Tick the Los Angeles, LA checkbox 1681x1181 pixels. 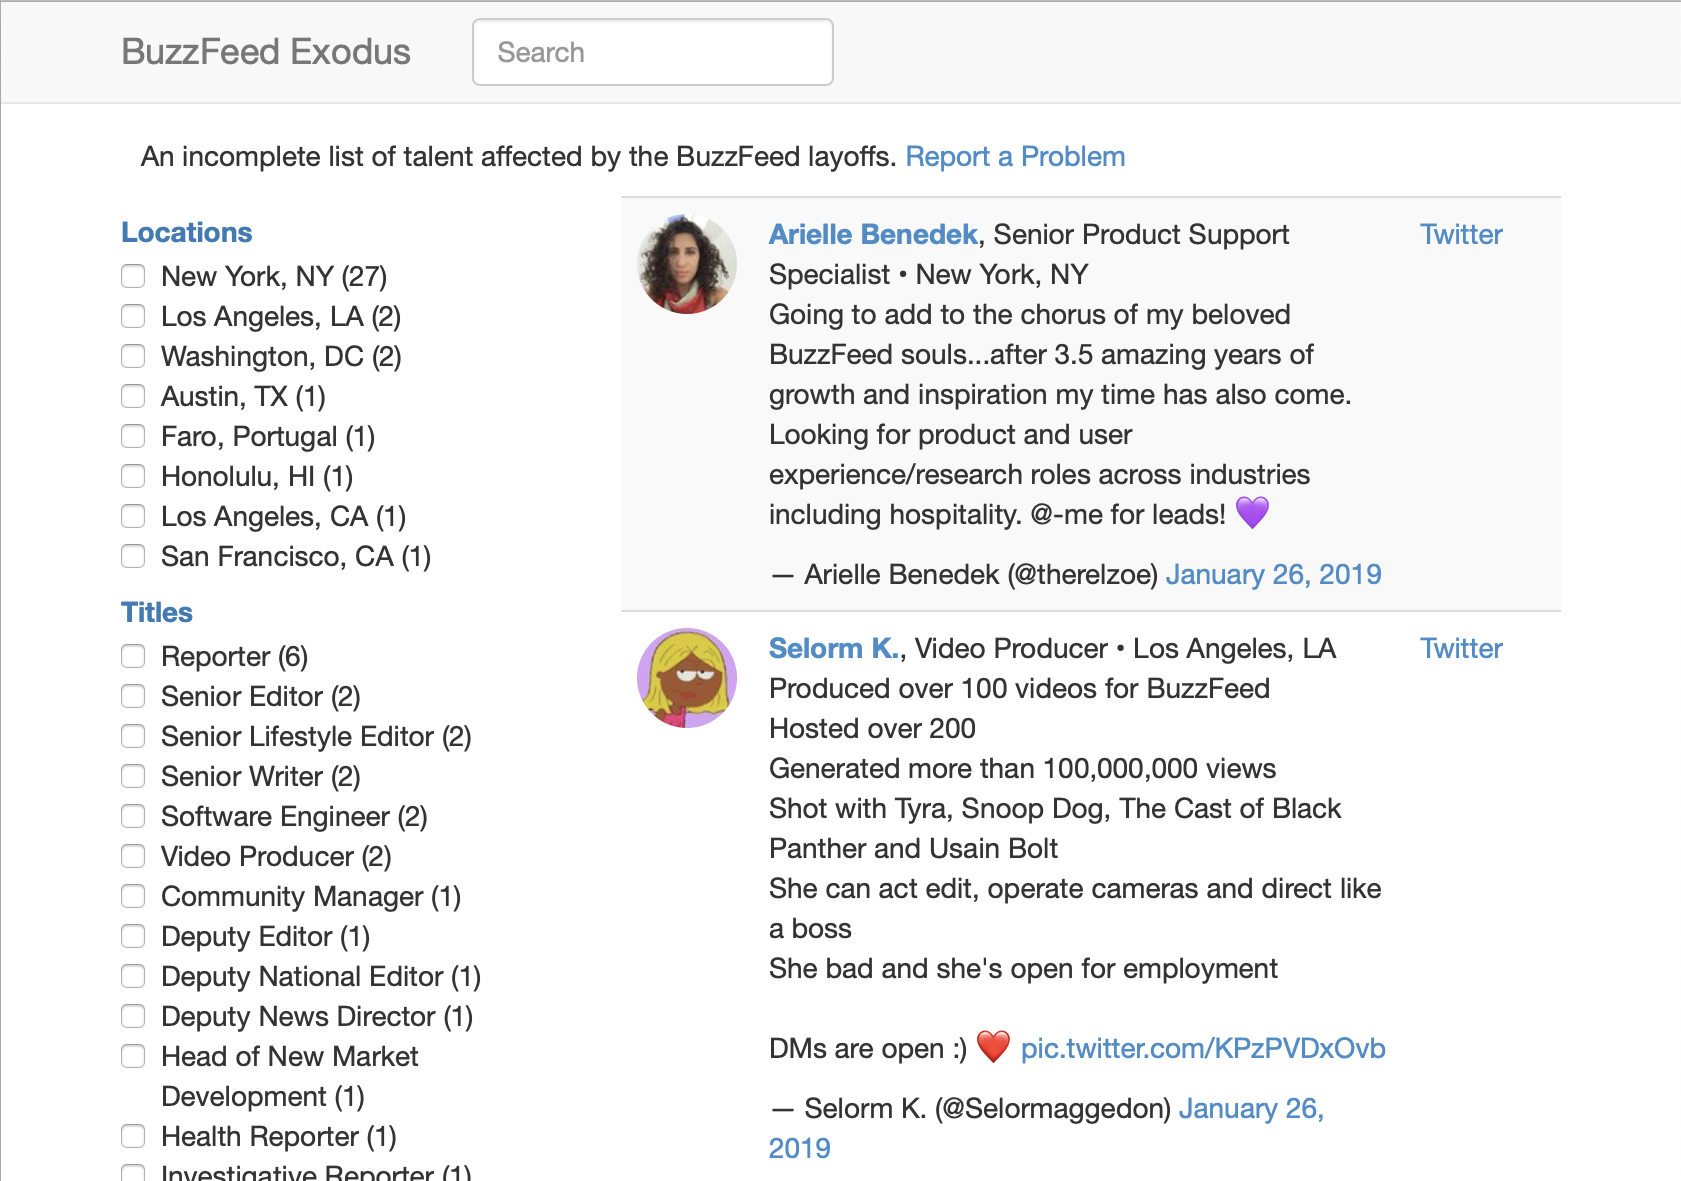pos(133,316)
